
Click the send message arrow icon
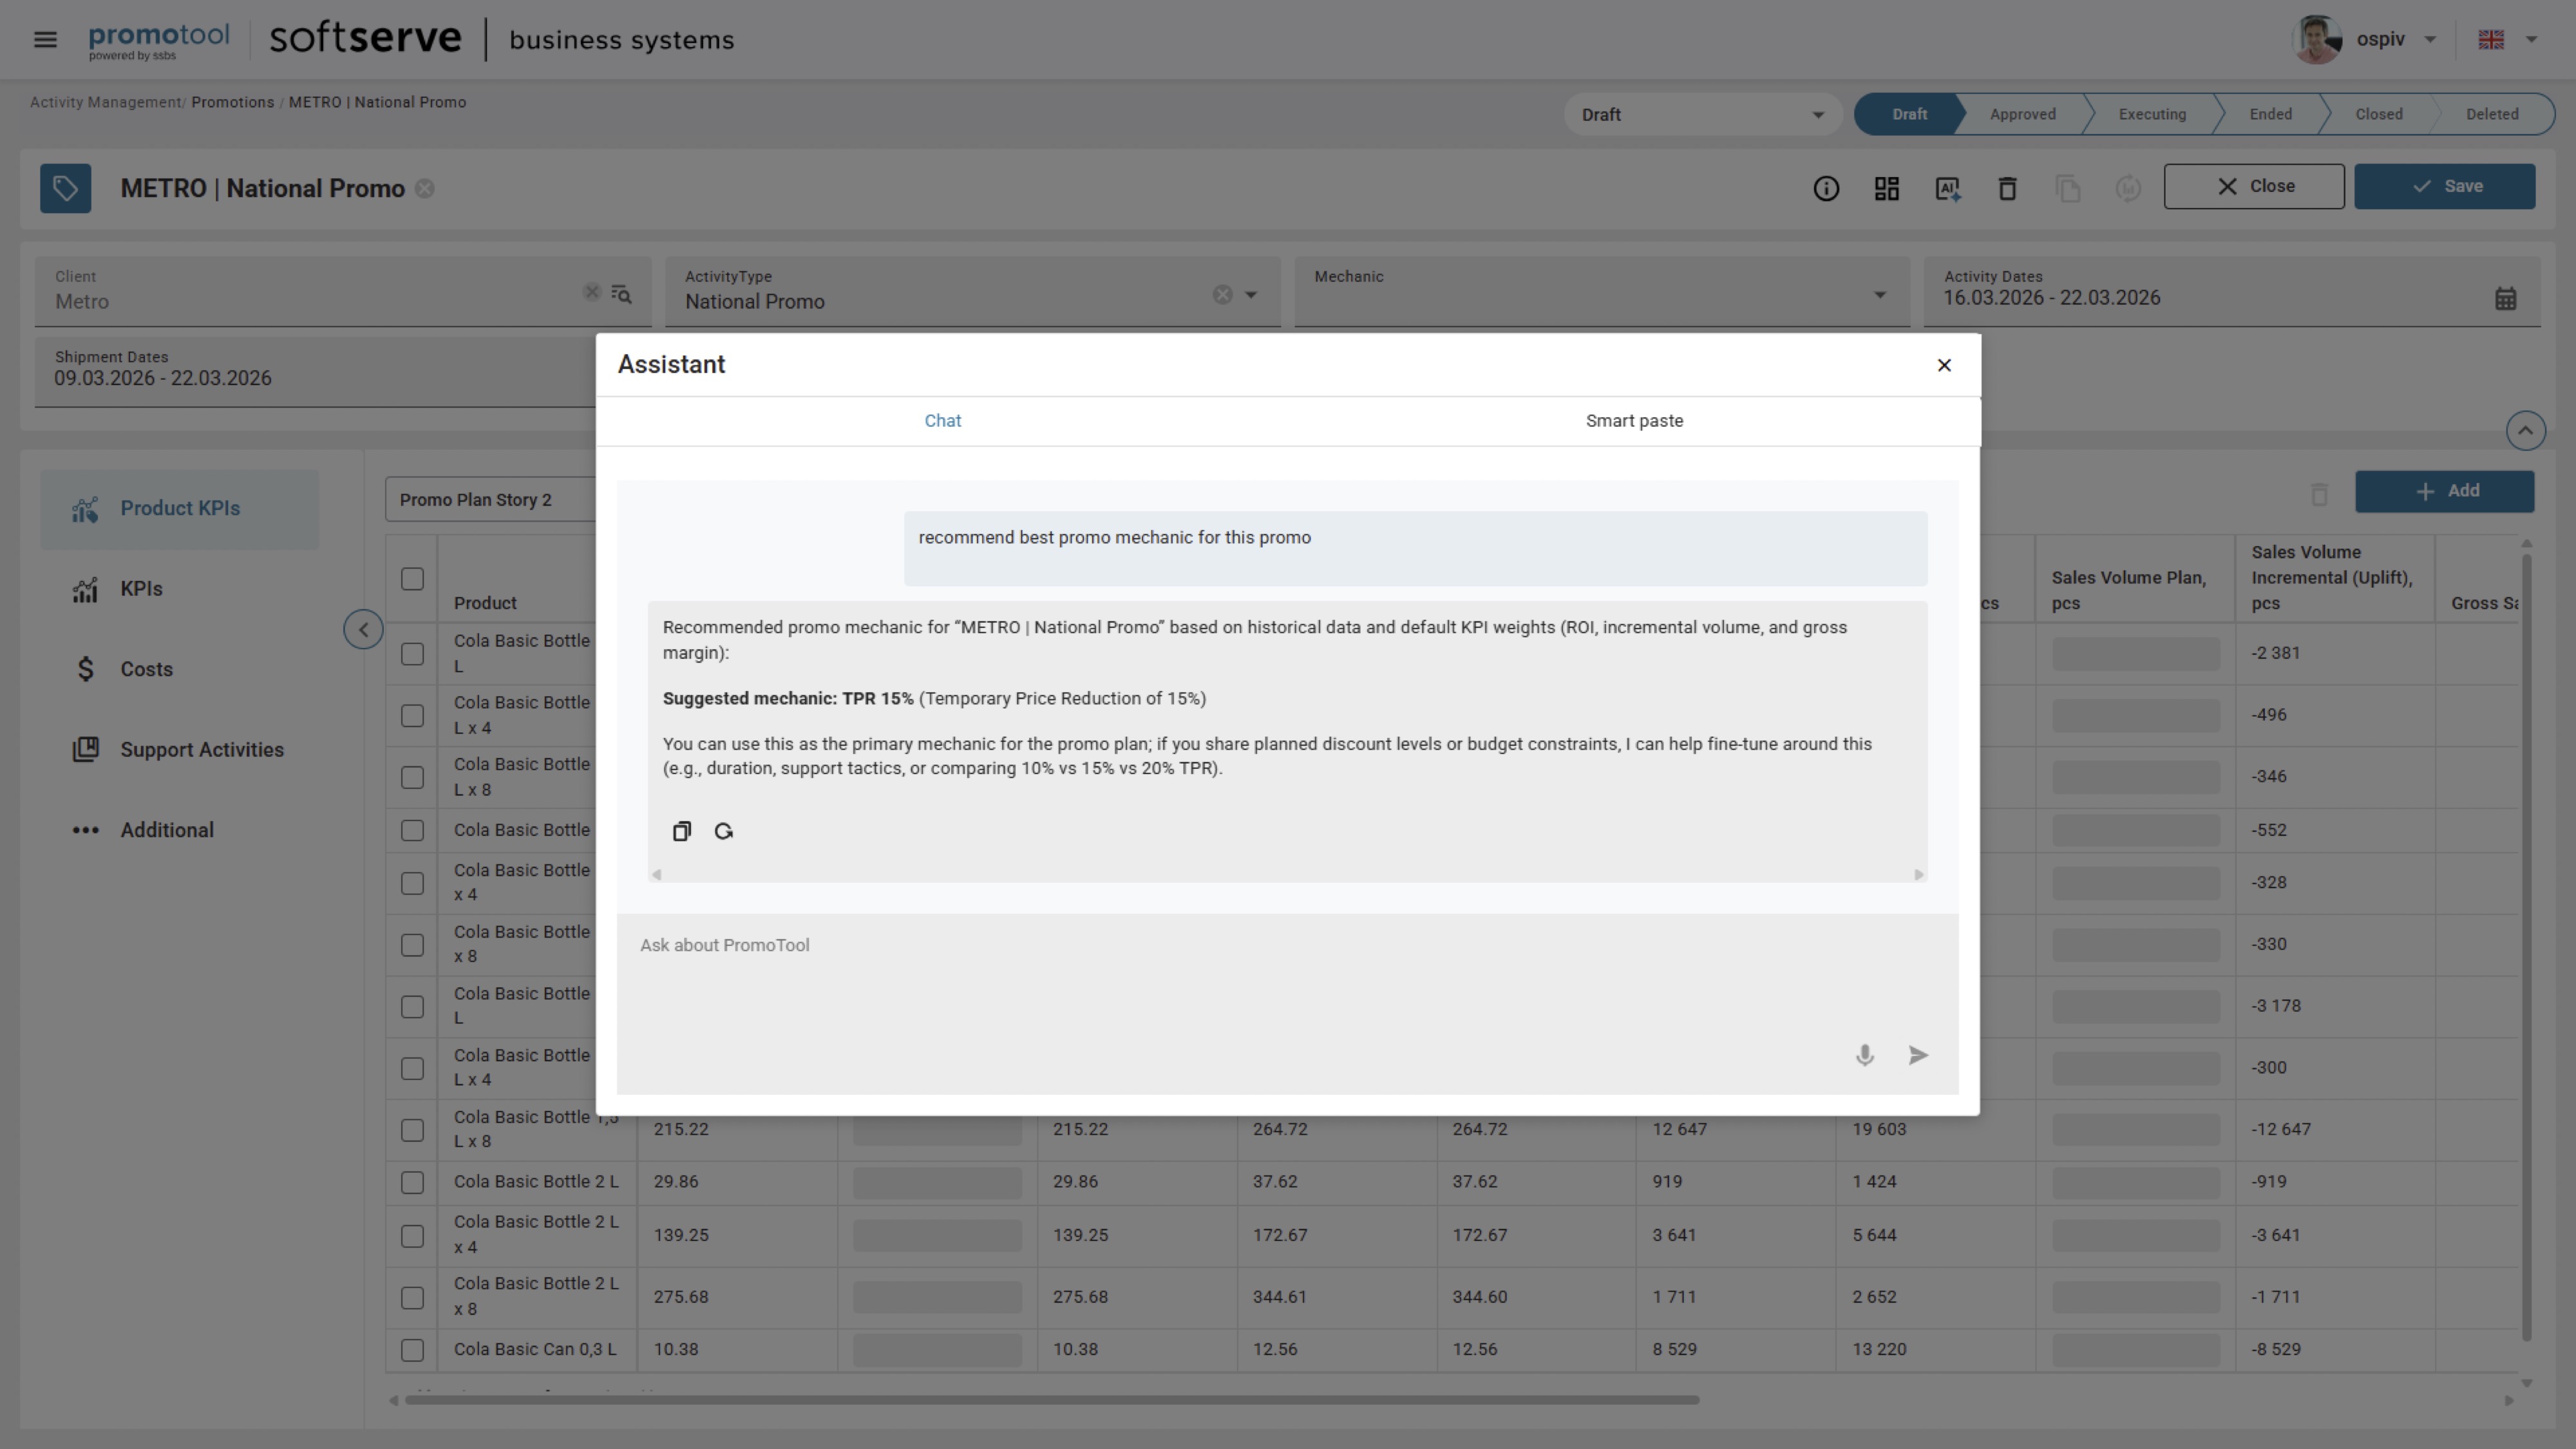(1917, 1055)
